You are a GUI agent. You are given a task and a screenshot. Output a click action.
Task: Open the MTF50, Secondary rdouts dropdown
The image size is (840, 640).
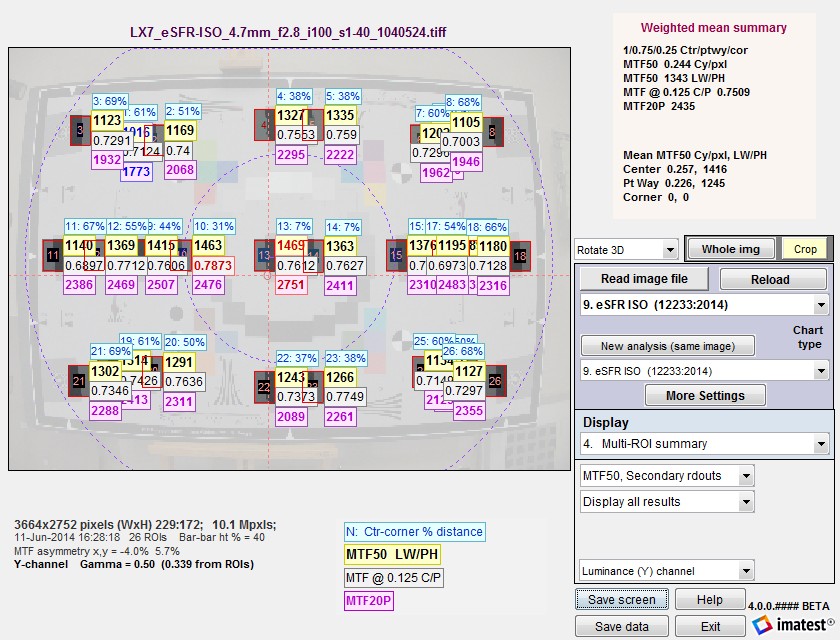click(667, 476)
